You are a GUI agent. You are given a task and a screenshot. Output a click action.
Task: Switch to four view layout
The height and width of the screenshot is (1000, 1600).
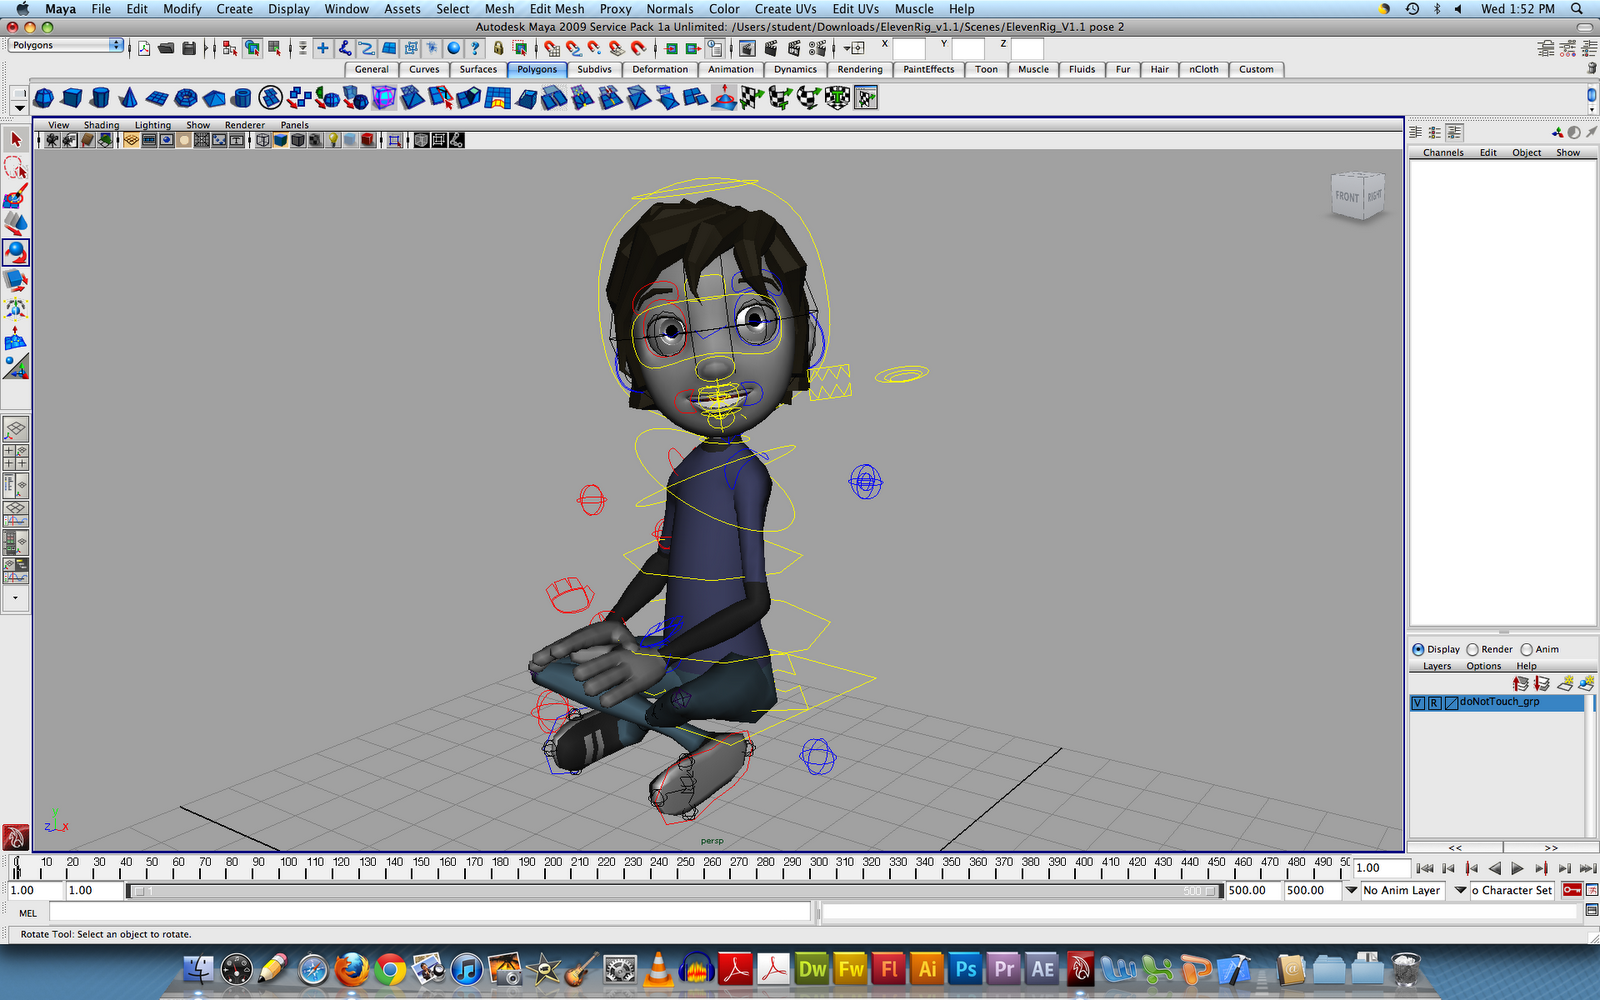tap(15, 458)
